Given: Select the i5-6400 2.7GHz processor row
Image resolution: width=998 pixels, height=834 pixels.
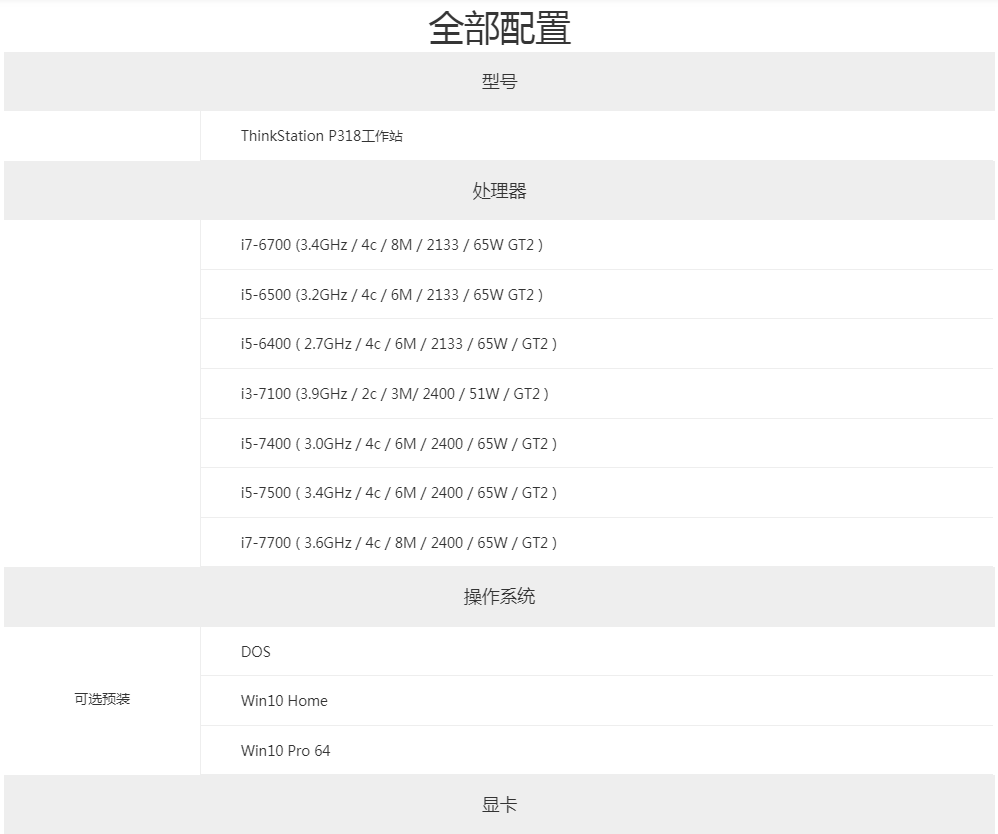Looking at the screenshot, I should (597, 344).
